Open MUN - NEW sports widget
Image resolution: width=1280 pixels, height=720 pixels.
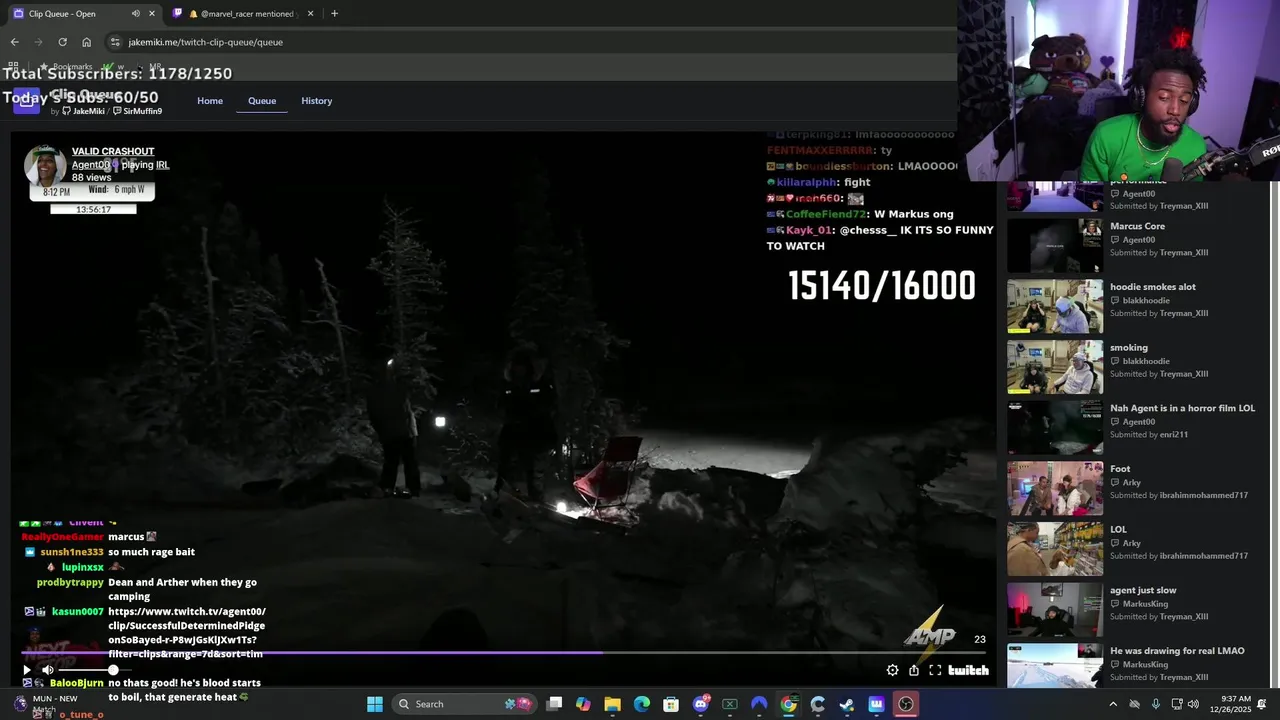click(x=45, y=704)
